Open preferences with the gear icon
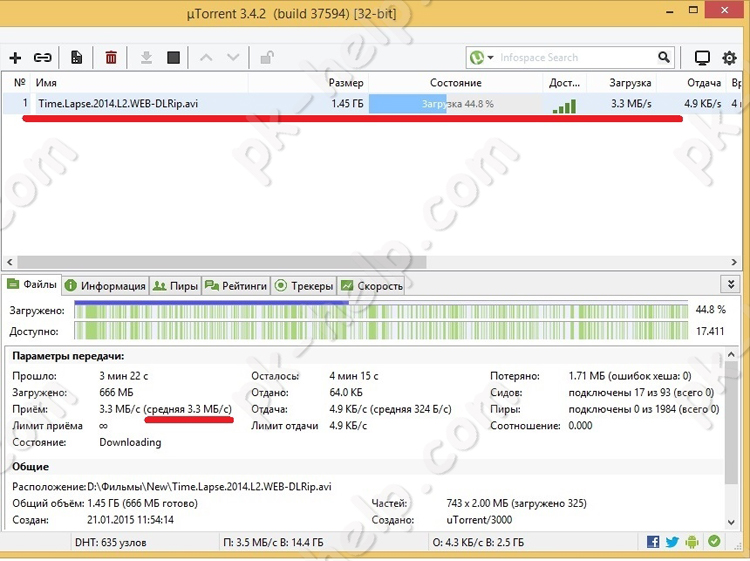 (x=729, y=58)
